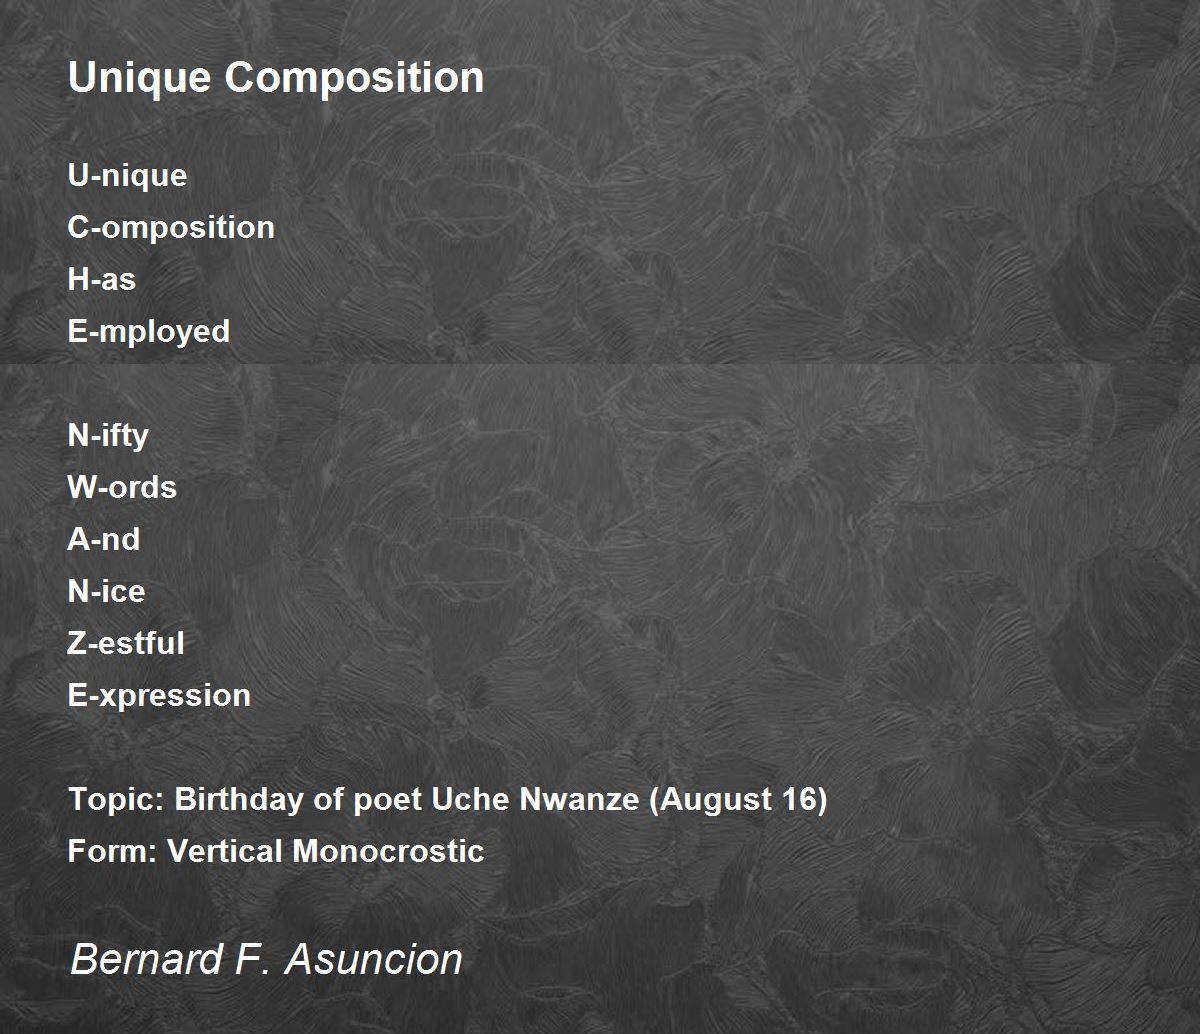Select the line C-omposition
The image size is (1200, 1034).
(x=171, y=228)
